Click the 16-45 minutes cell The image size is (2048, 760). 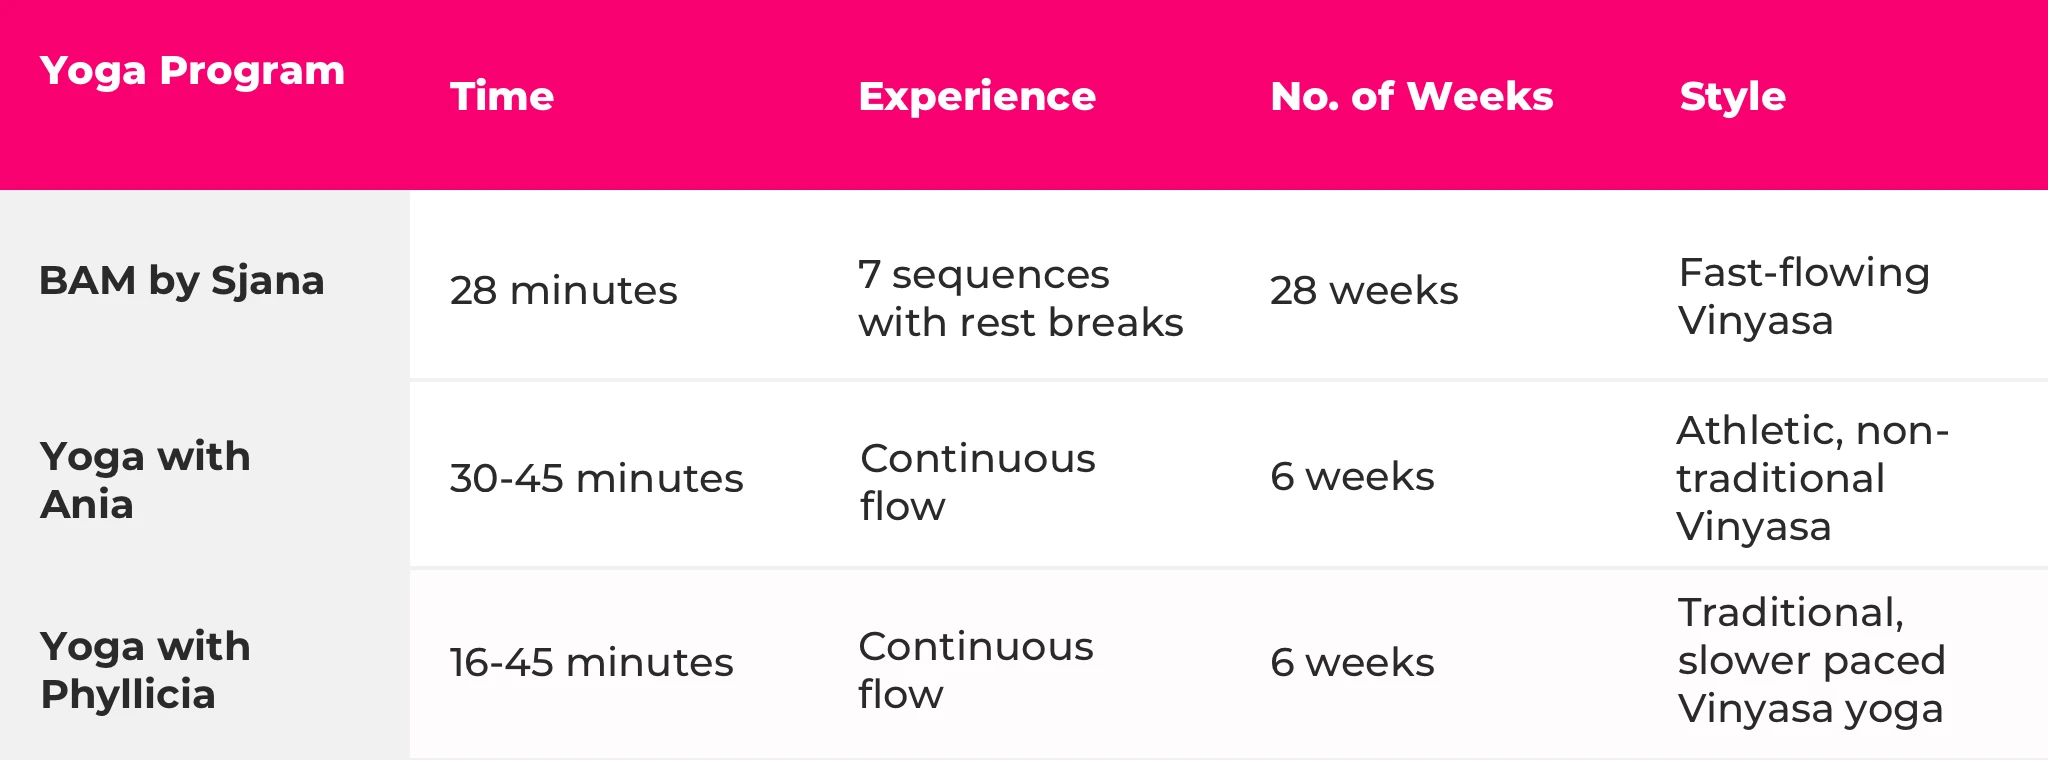point(591,663)
